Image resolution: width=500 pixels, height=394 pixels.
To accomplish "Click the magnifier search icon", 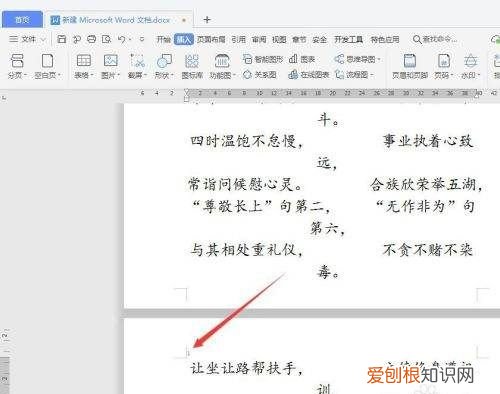I will 417,39.
